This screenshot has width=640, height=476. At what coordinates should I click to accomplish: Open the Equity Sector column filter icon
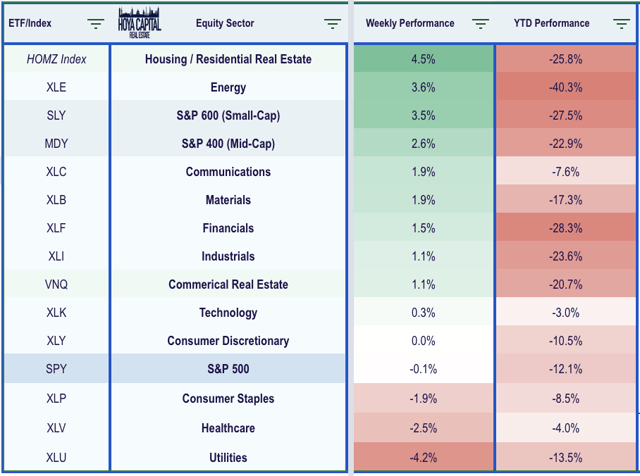pos(332,23)
